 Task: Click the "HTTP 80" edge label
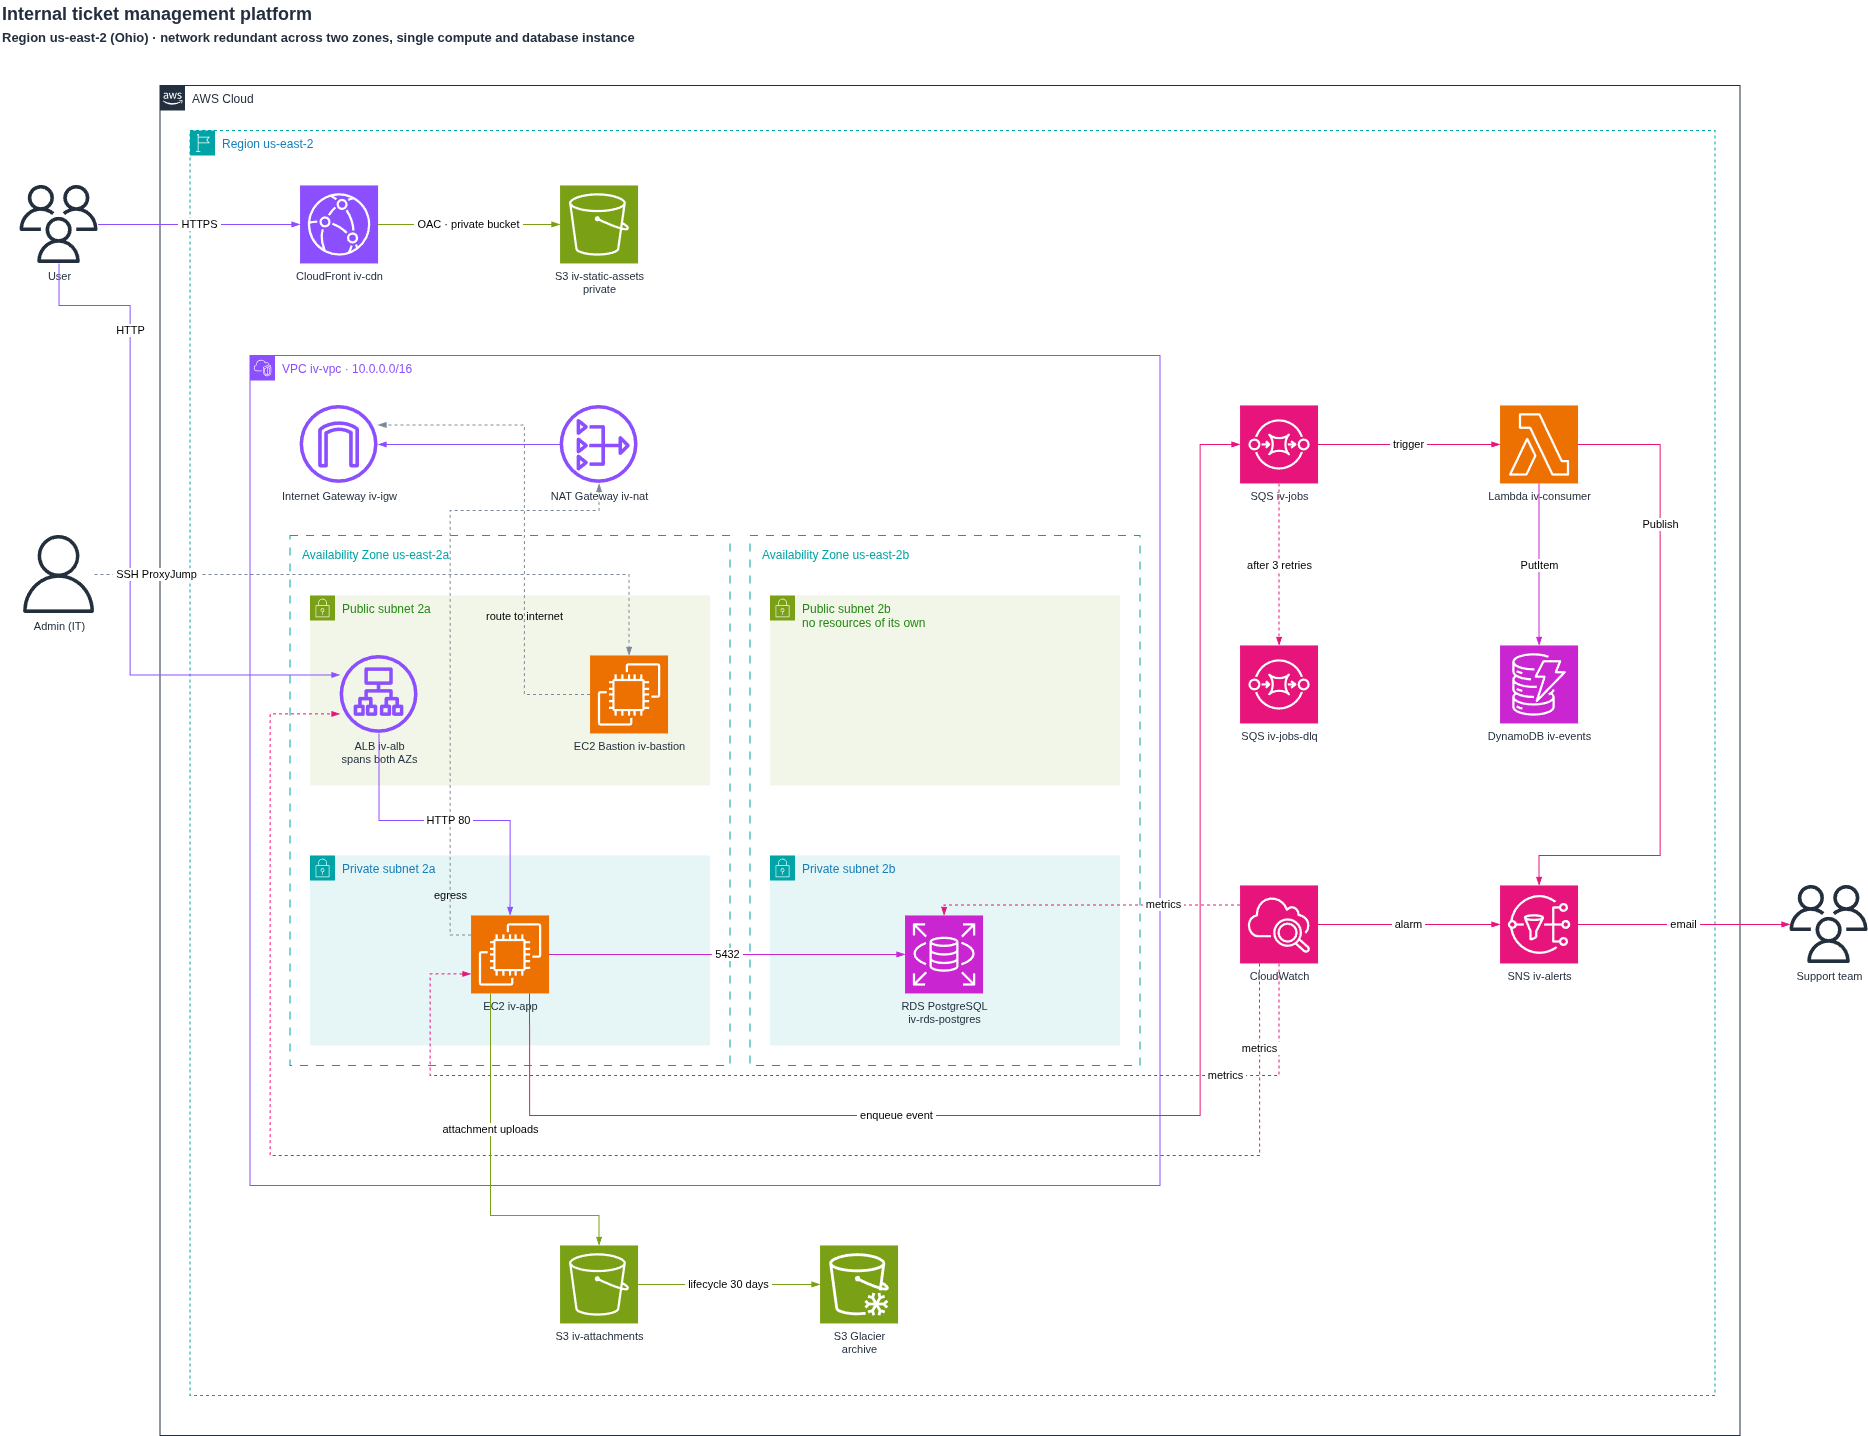[448, 820]
